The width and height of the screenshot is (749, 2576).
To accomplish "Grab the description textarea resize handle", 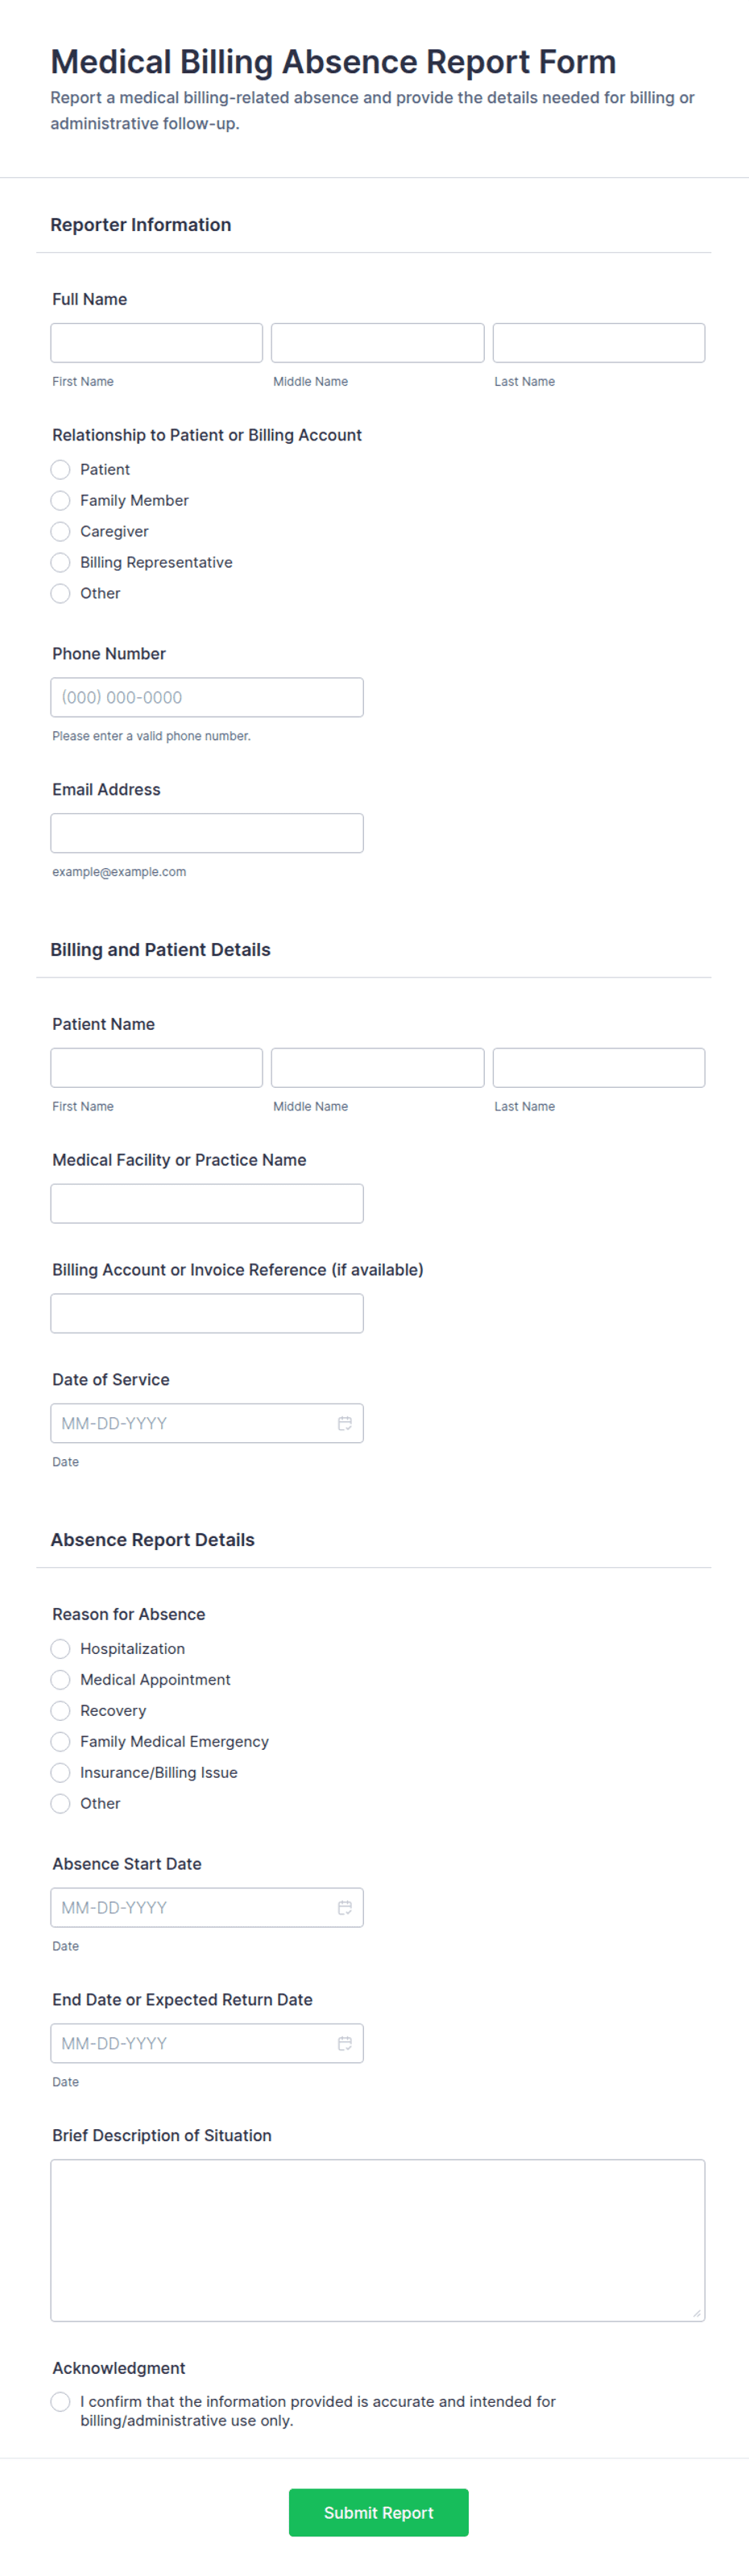I will [x=697, y=2313].
